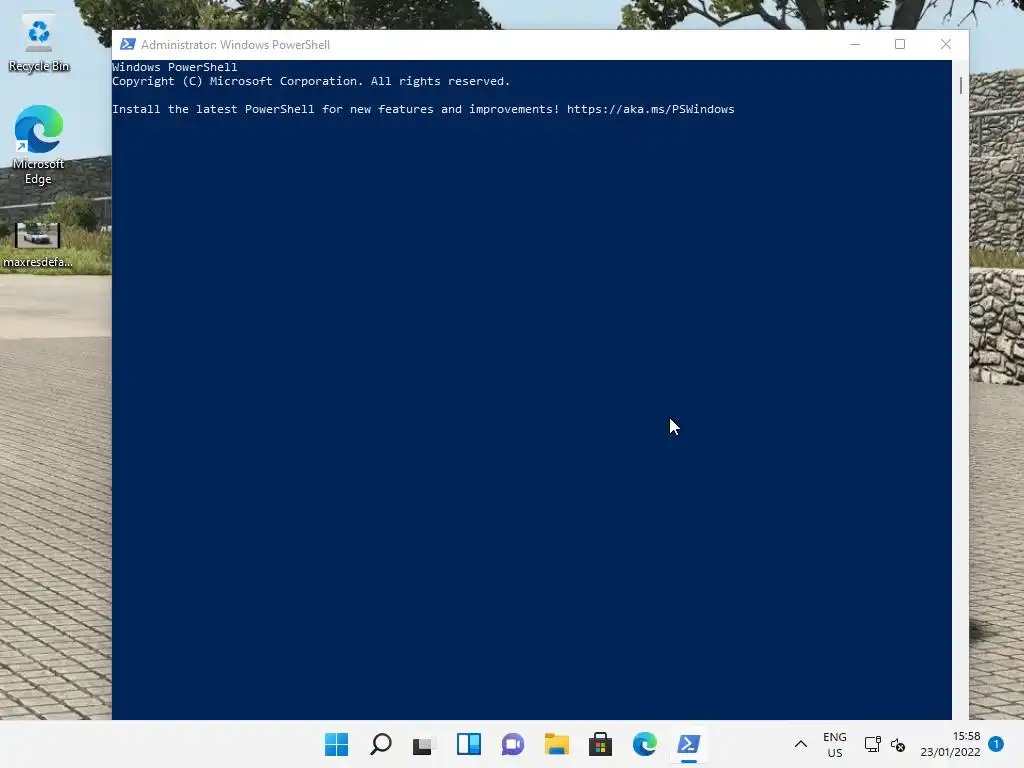Open Task View from the taskbar
1024x768 pixels.
[424, 744]
